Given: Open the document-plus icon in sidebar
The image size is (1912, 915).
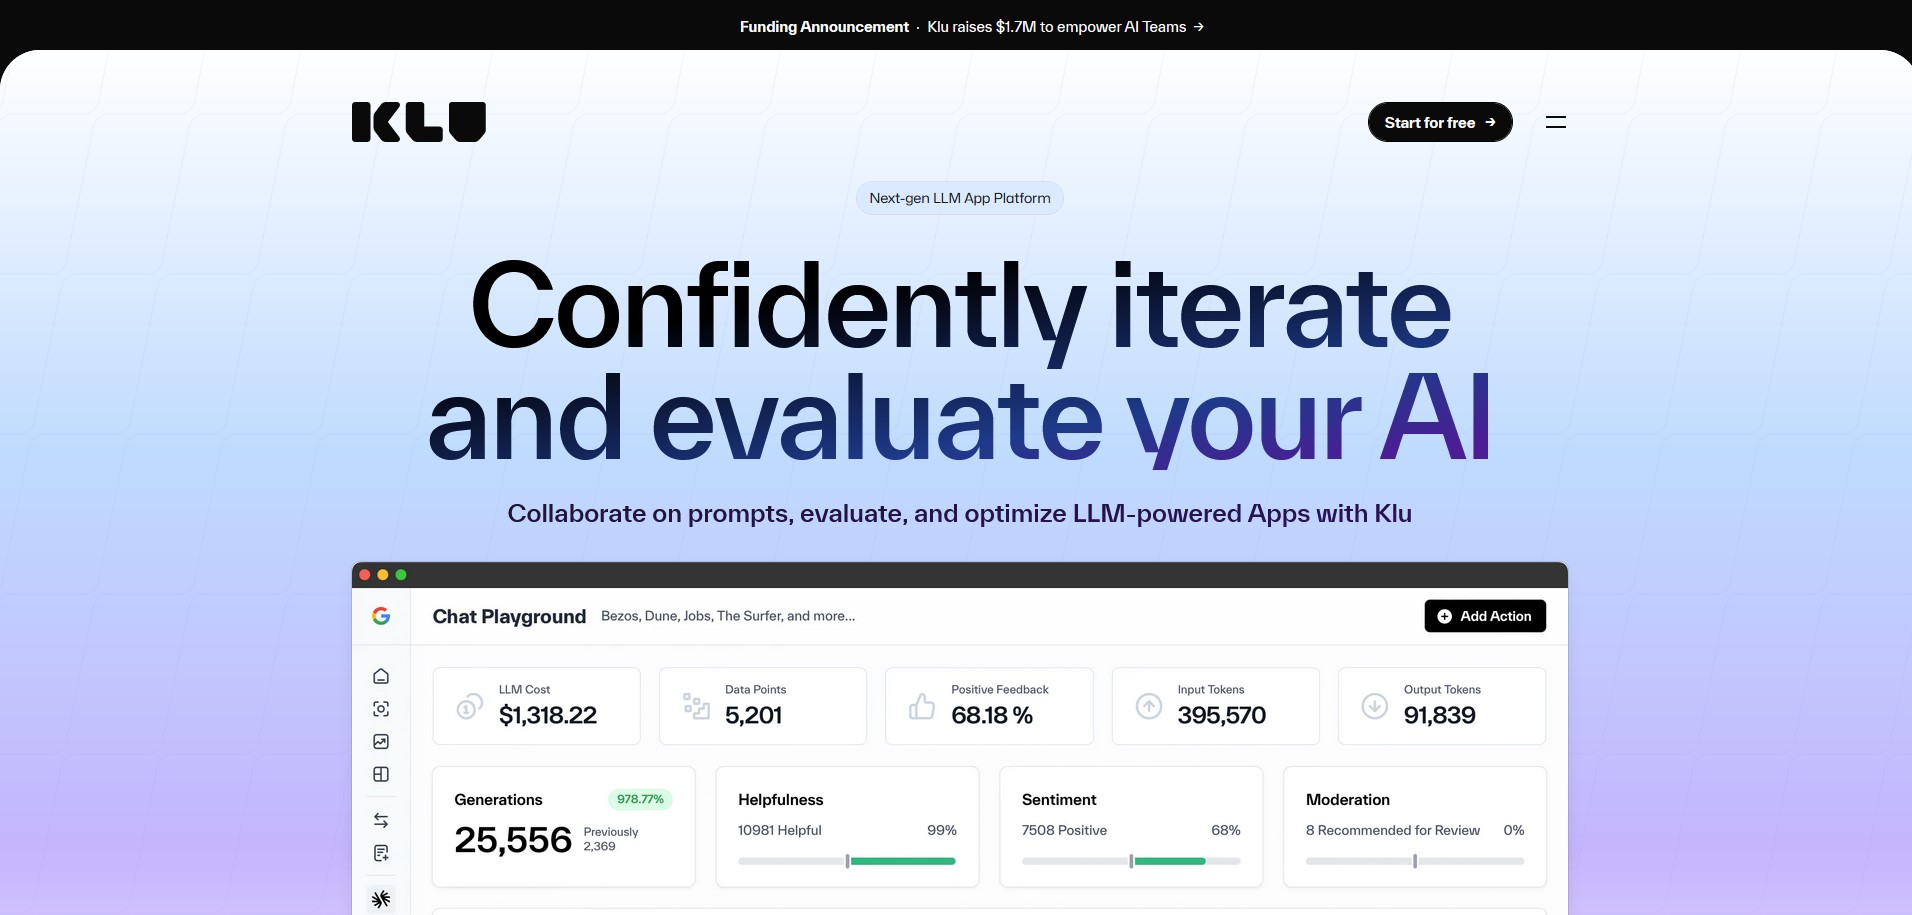Looking at the screenshot, I should [x=381, y=853].
